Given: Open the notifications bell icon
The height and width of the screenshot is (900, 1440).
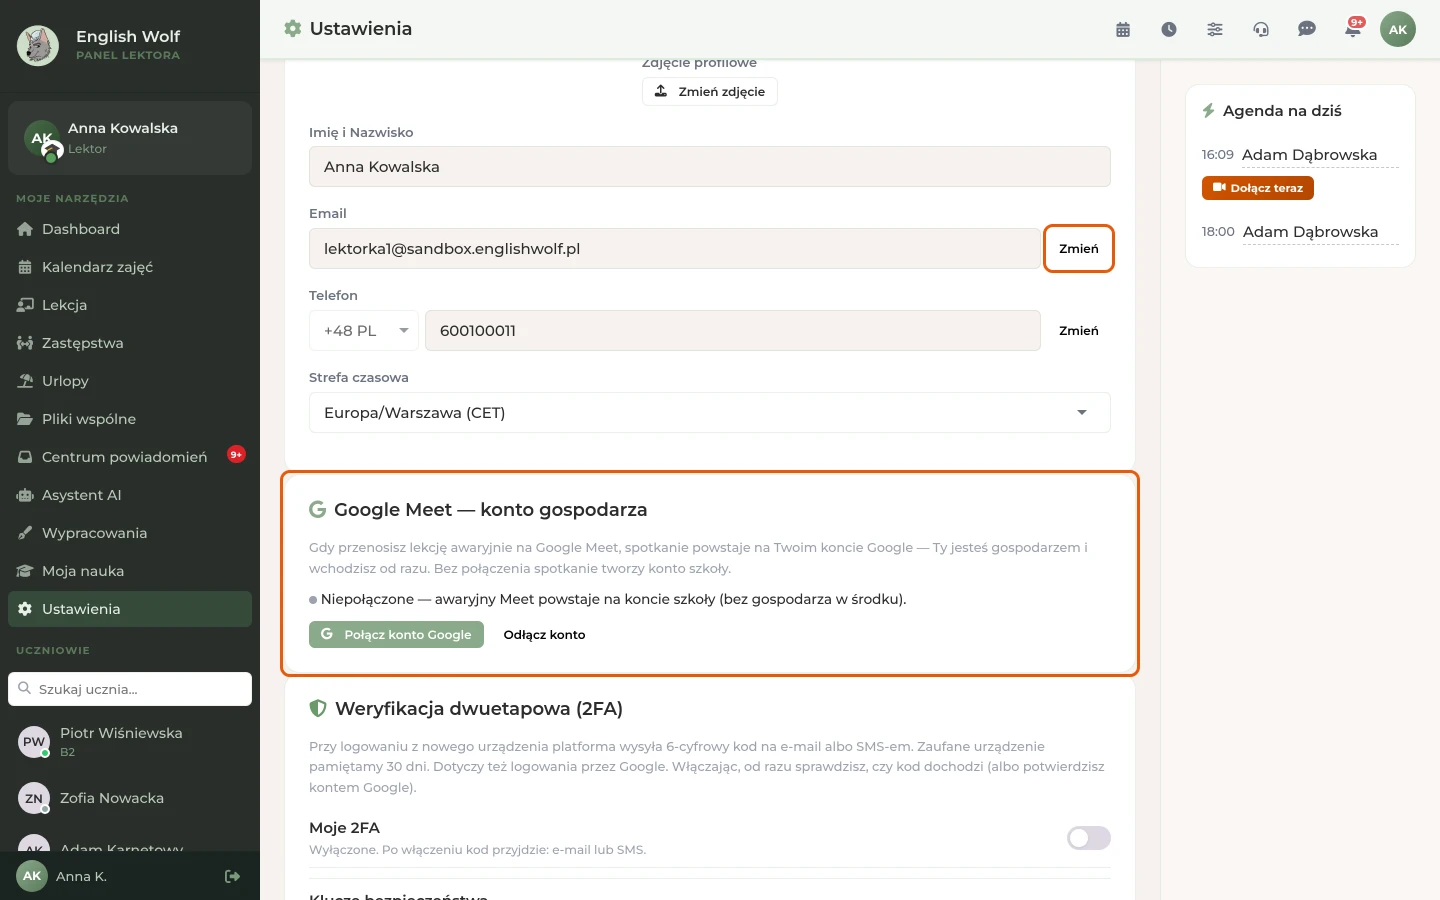Looking at the screenshot, I should (x=1353, y=30).
